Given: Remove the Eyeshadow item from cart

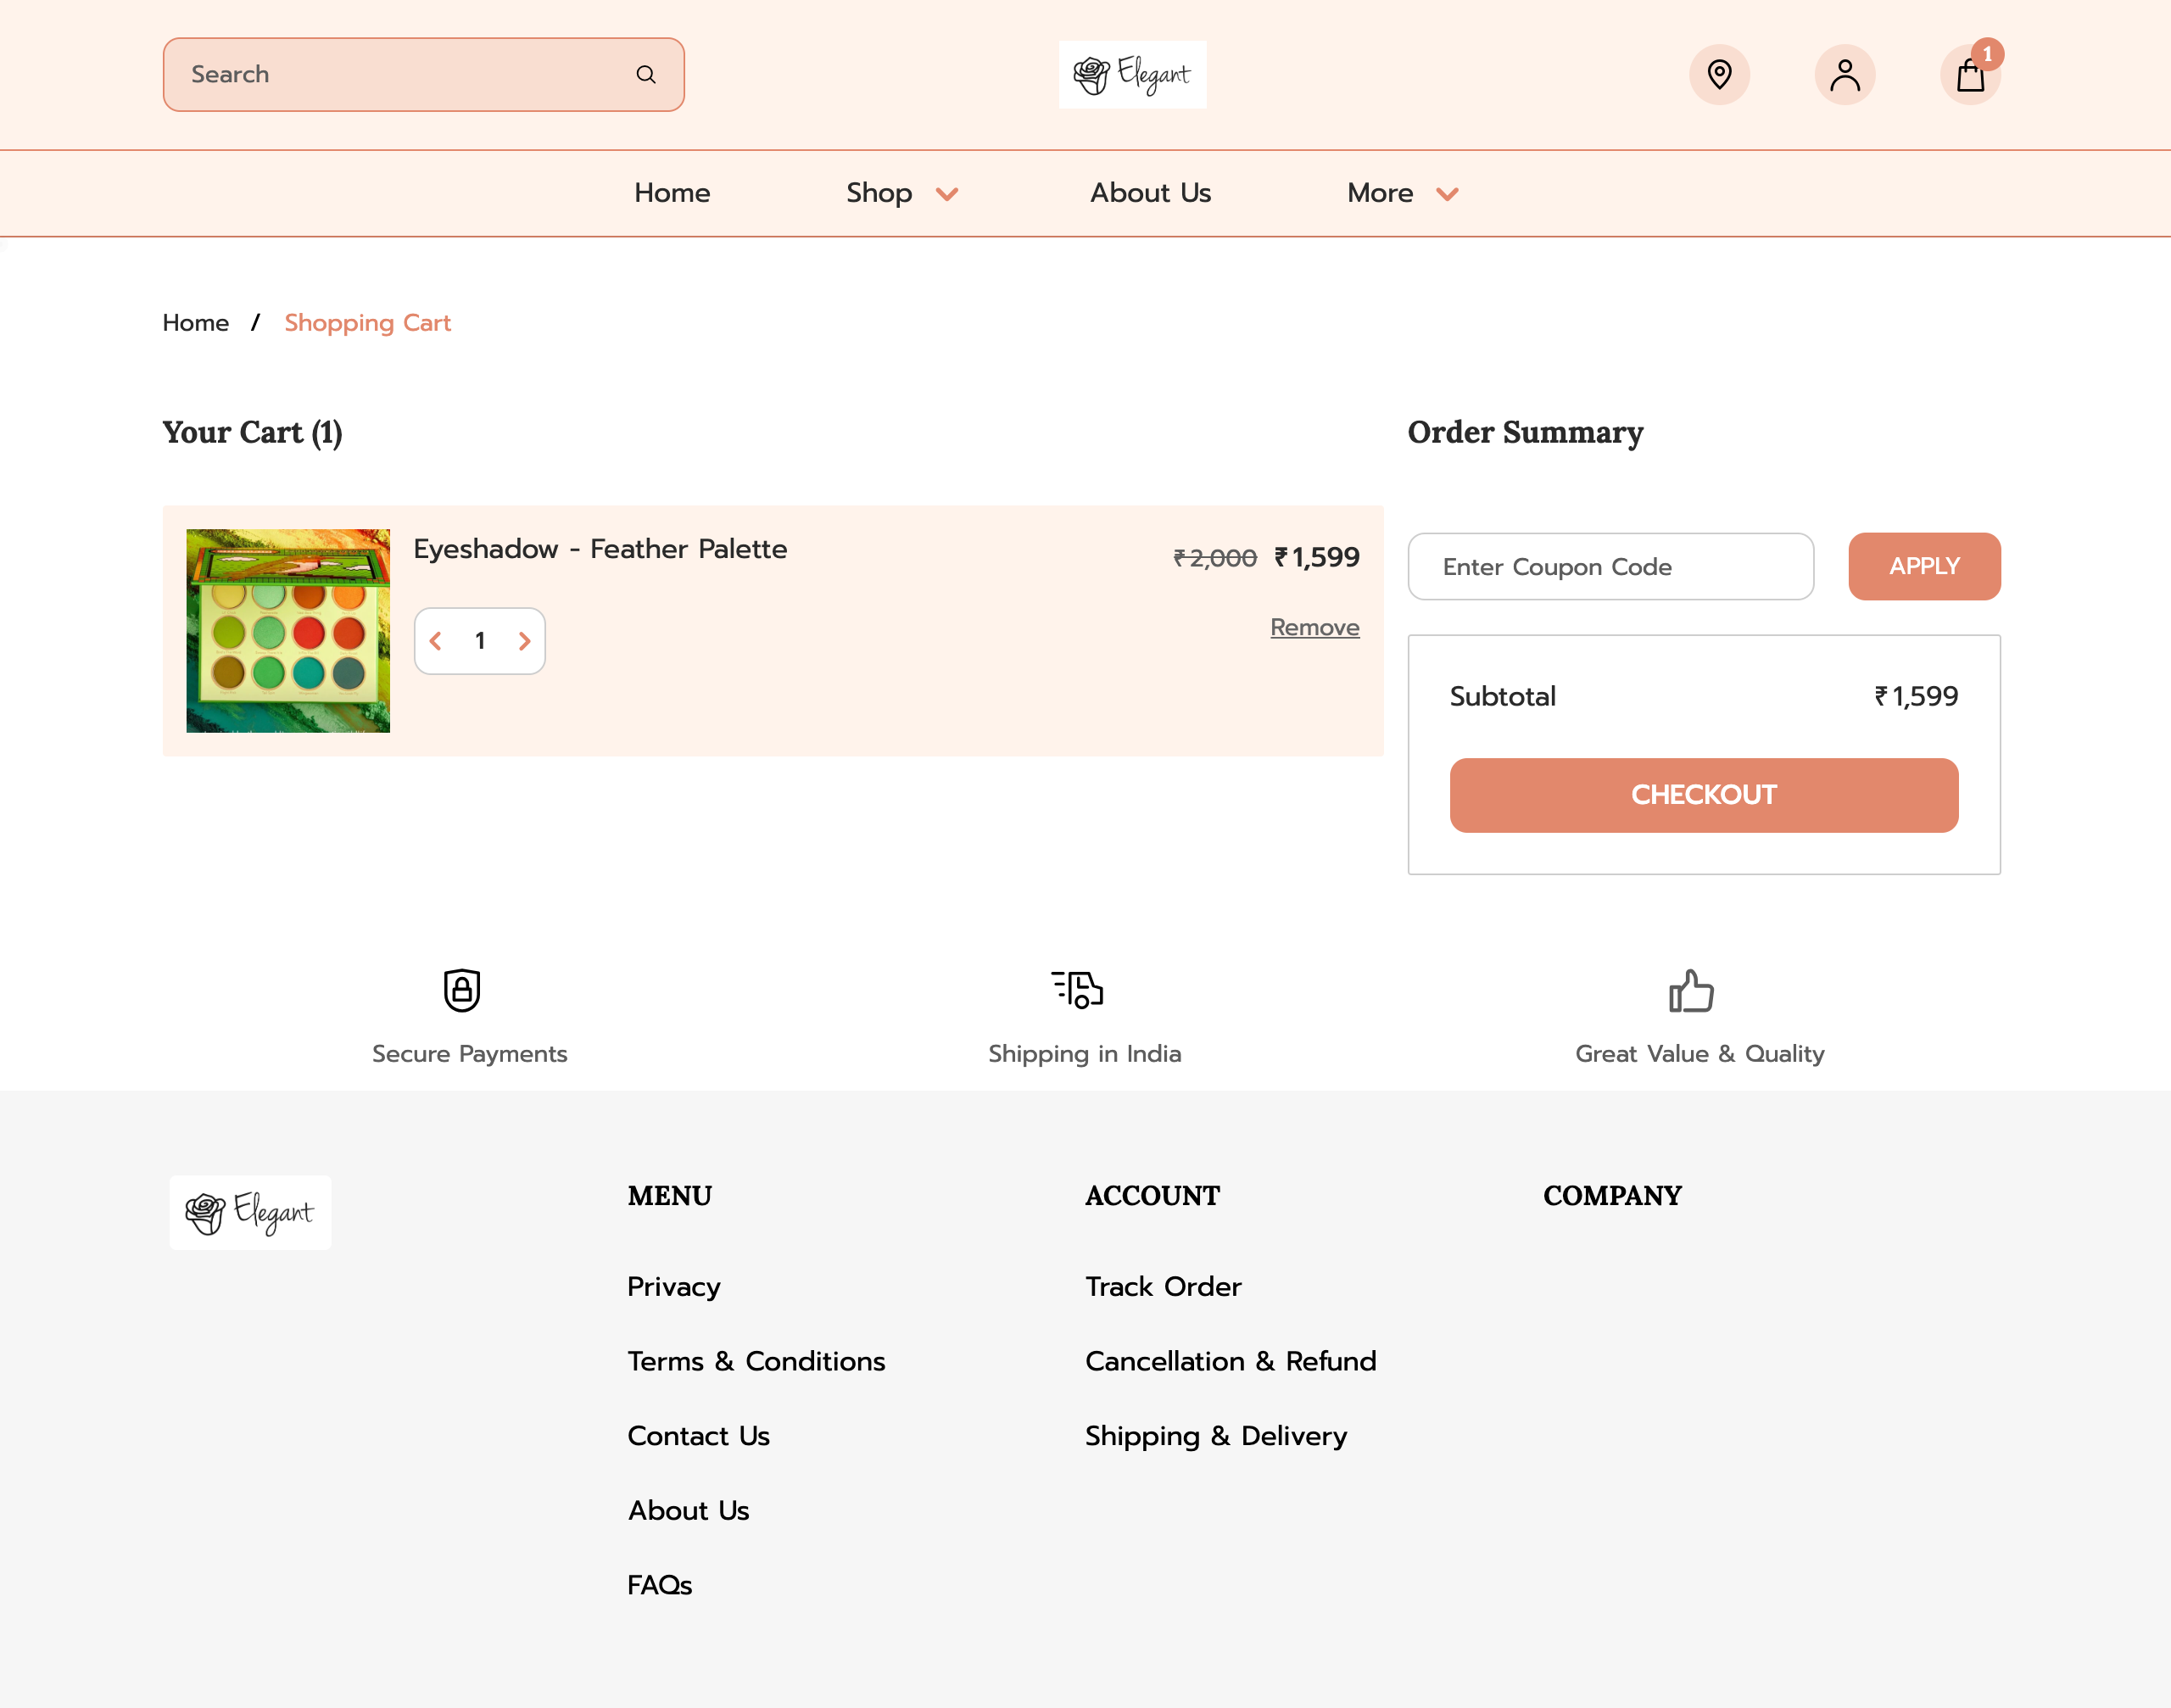Looking at the screenshot, I should pyautogui.click(x=1314, y=627).
